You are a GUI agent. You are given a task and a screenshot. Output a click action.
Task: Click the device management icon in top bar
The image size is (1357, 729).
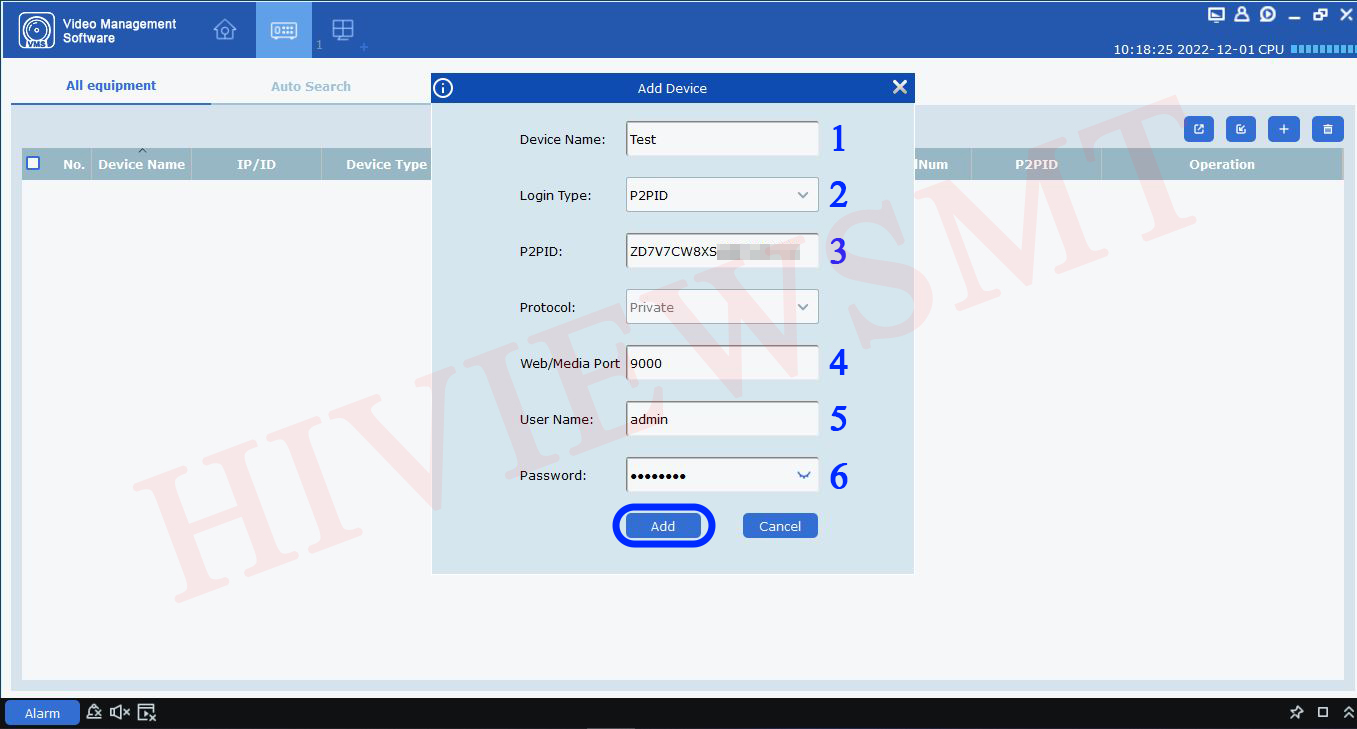tap(284, 30)
